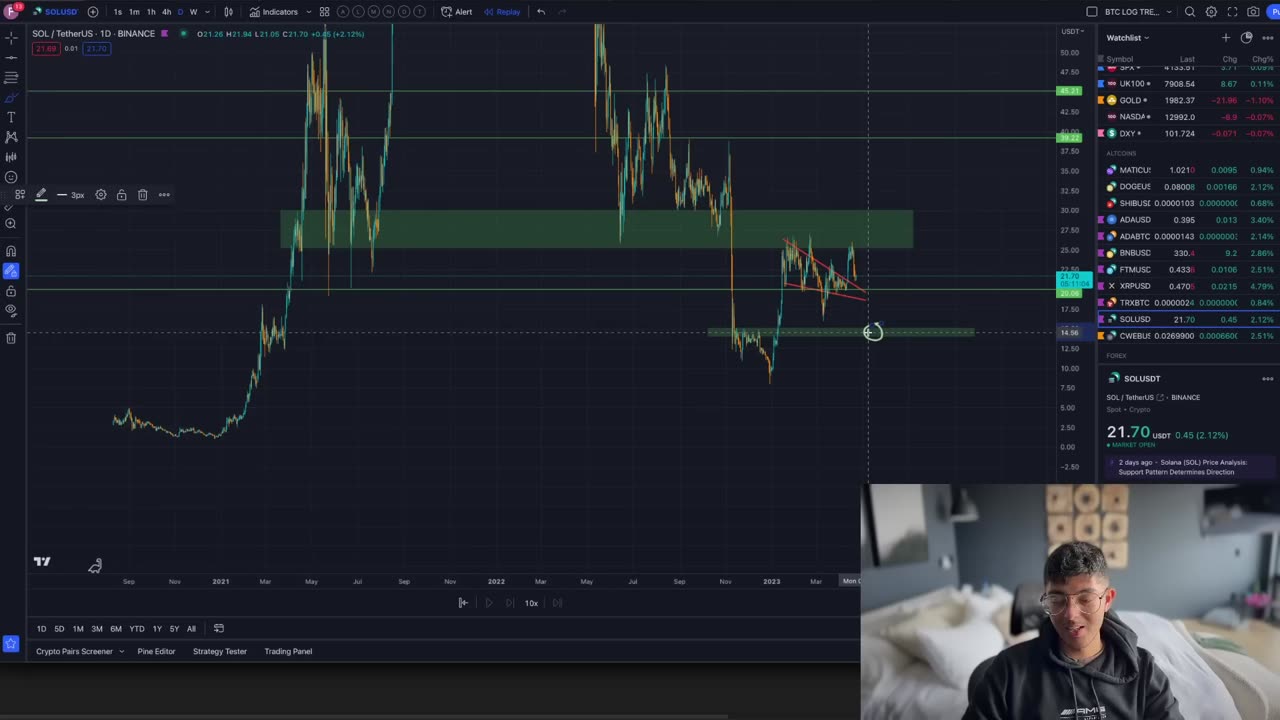Expand the Watchlist name dropdown
Viewport: 1280px width, 720px height.
pyautogui.click(x=1128, y=38)
